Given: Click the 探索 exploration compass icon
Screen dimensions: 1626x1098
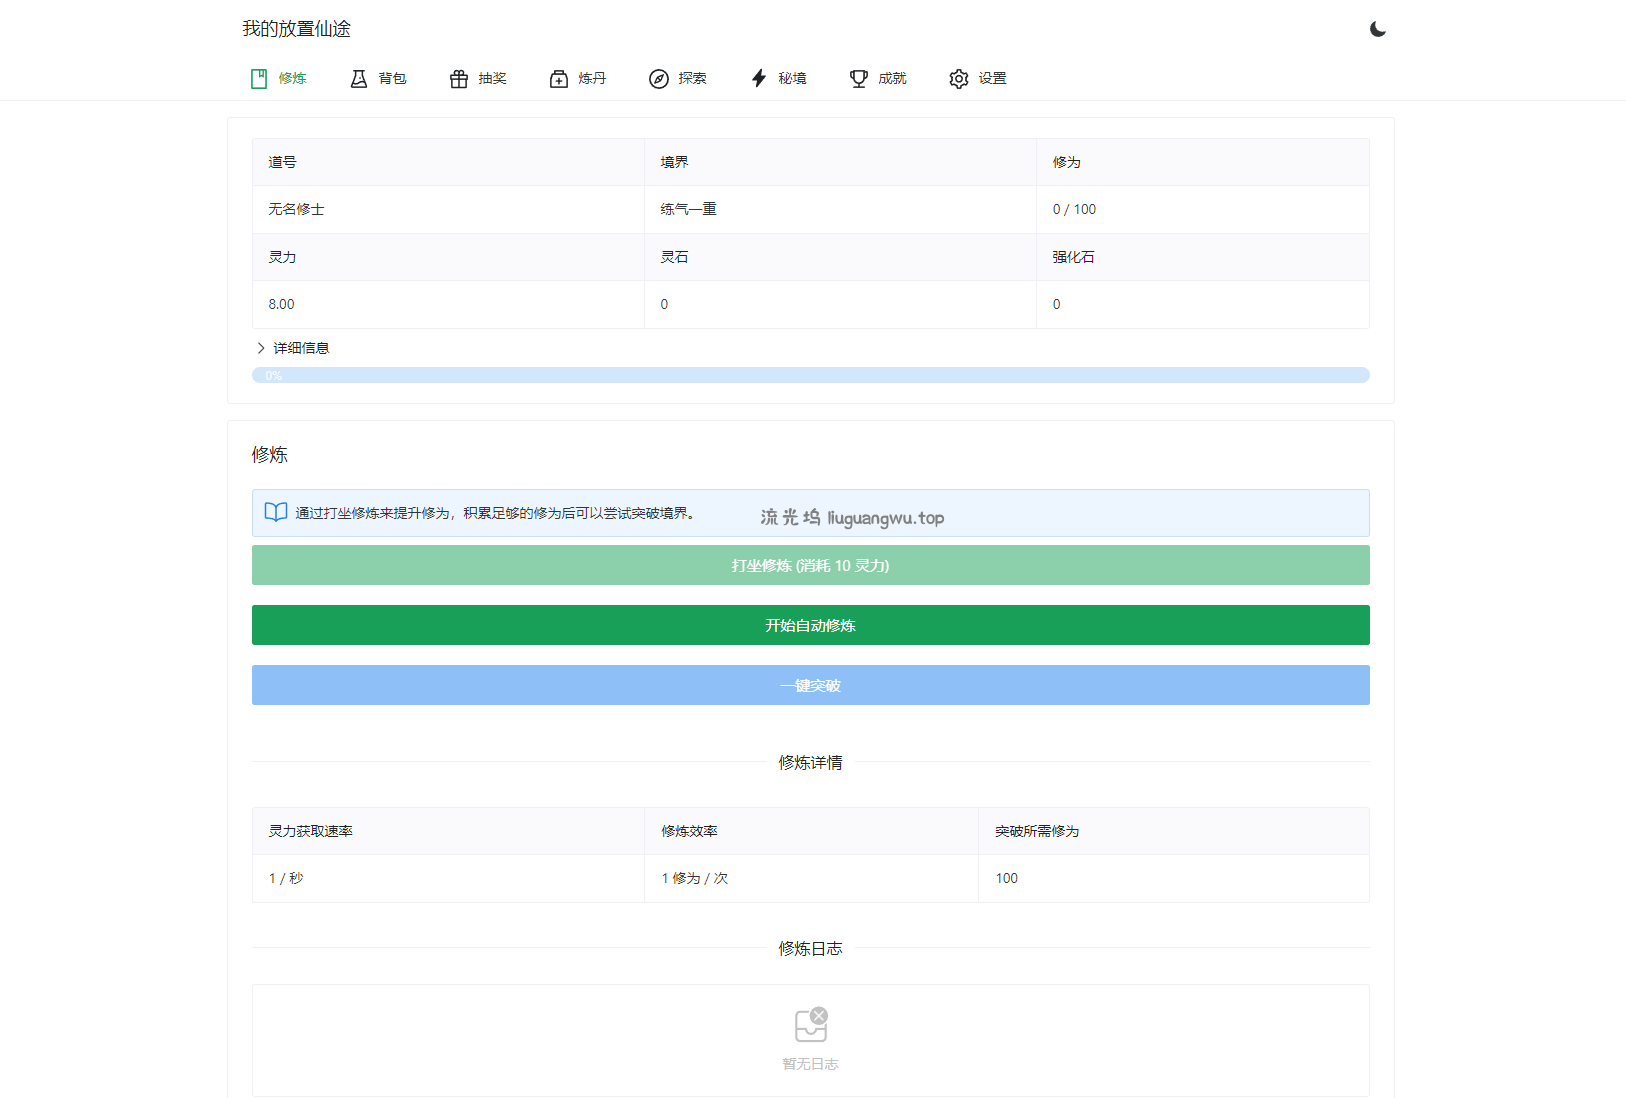Looking at the screenshot, I should tap(658, 78).
